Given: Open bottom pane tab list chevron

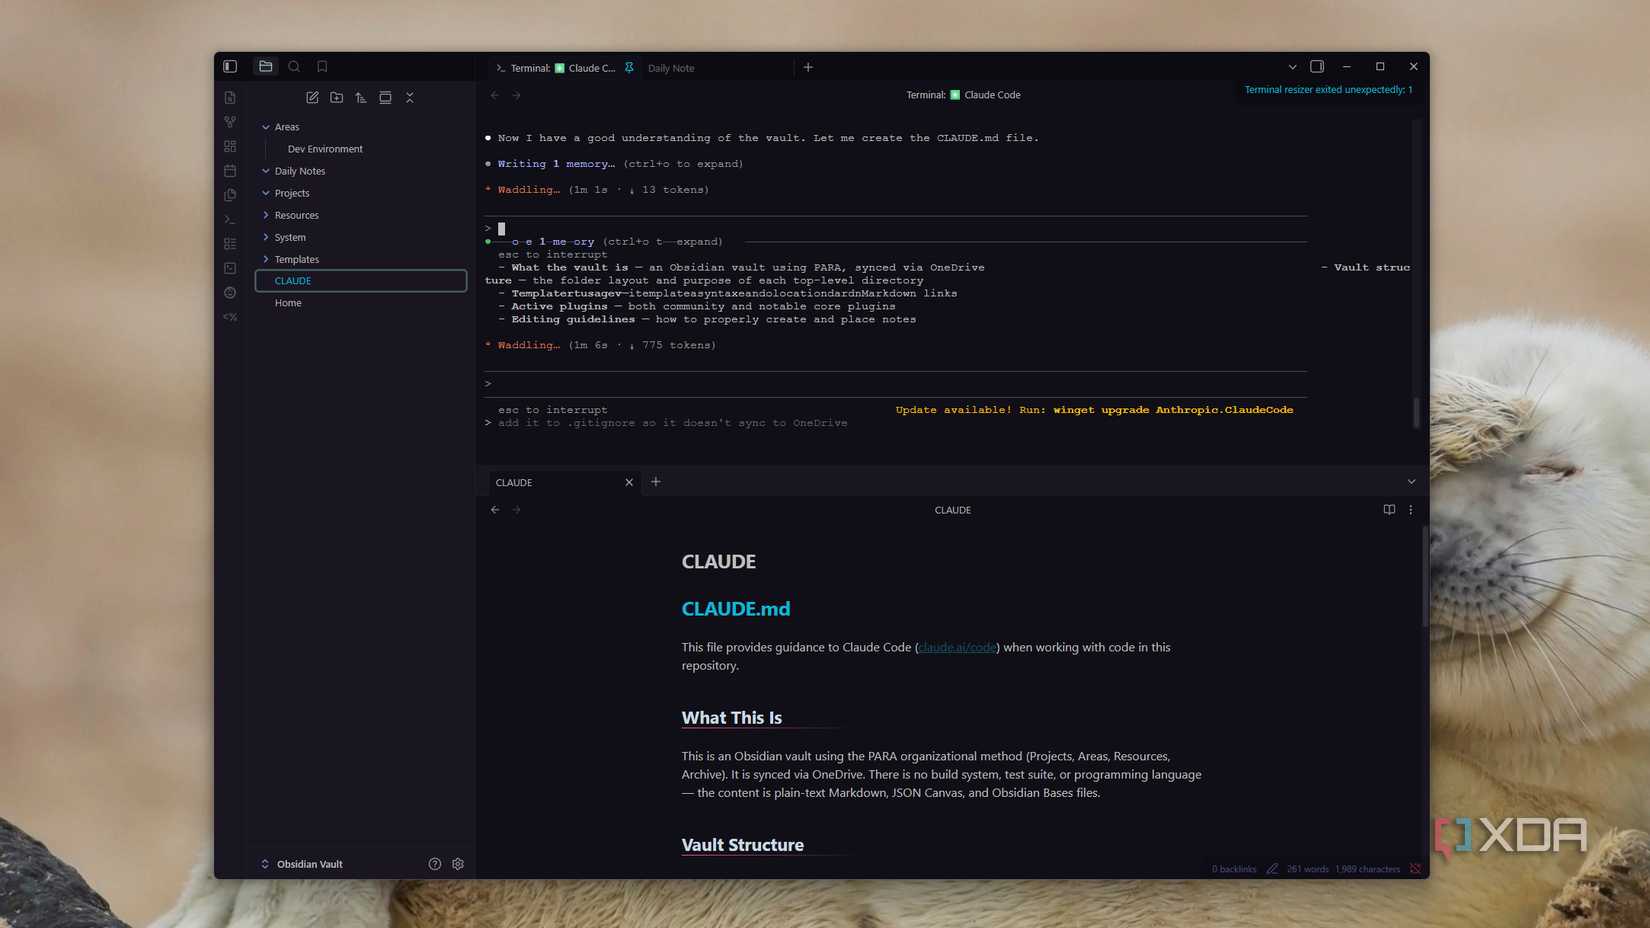Looking at the screenshot, I should coord(1411,482).
